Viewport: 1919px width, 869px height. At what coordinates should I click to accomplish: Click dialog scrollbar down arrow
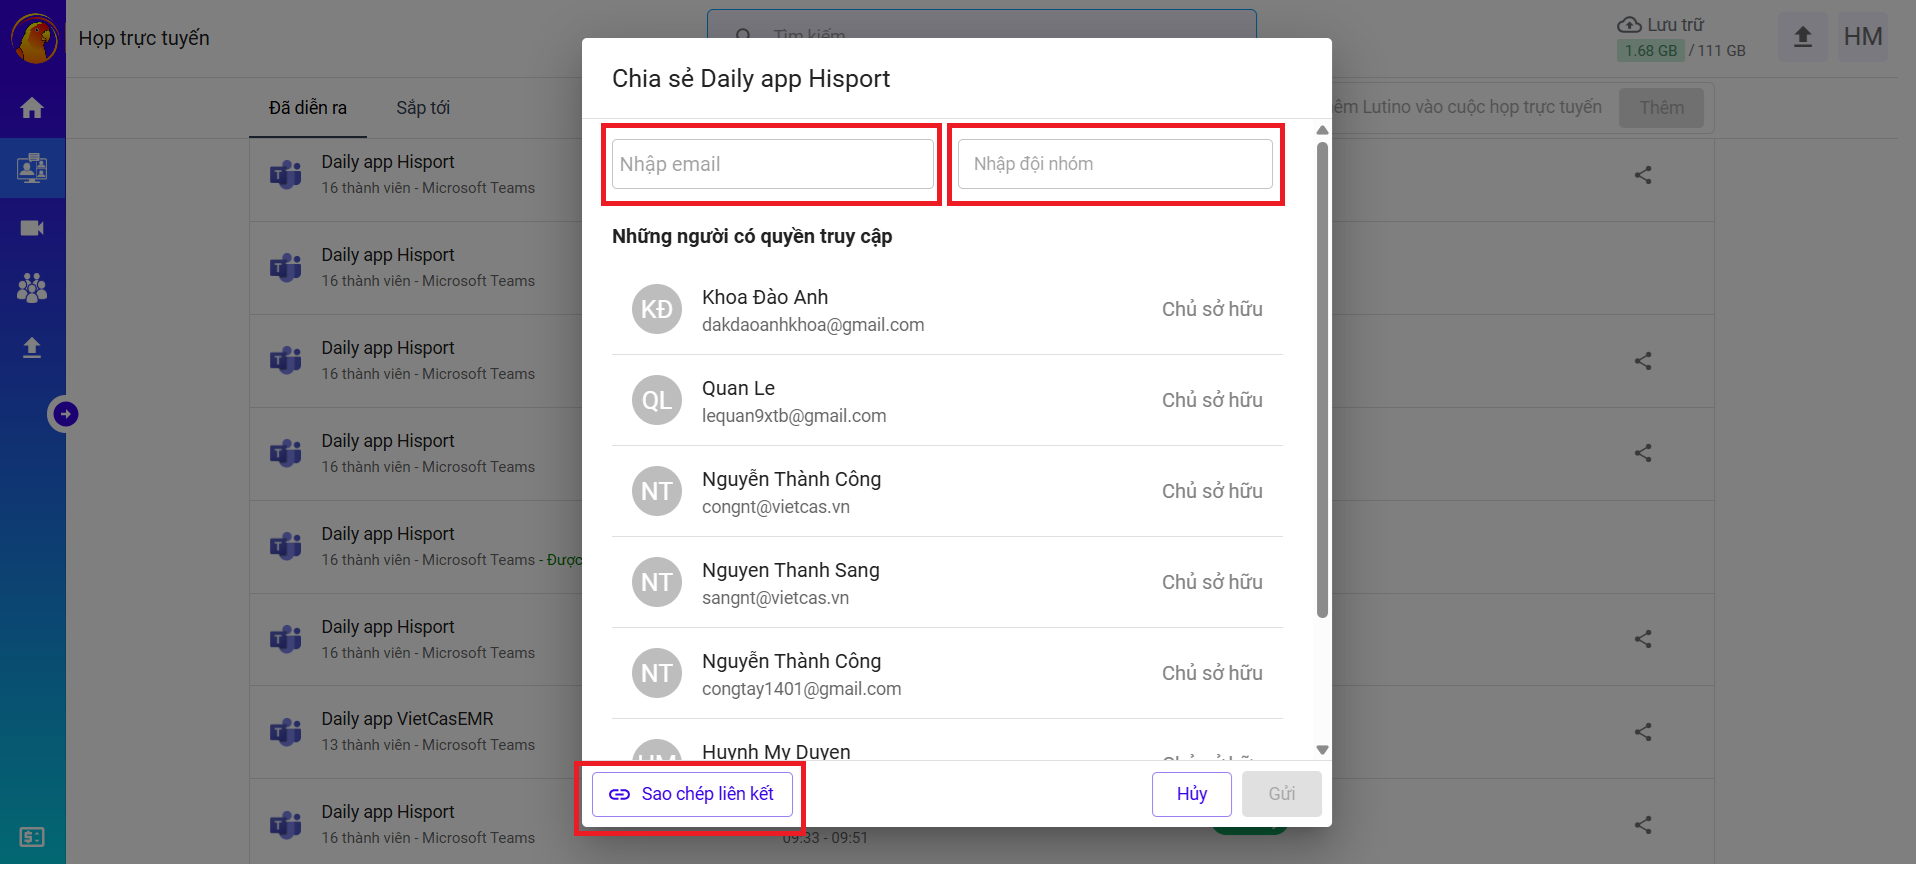tap(1322, 750)
